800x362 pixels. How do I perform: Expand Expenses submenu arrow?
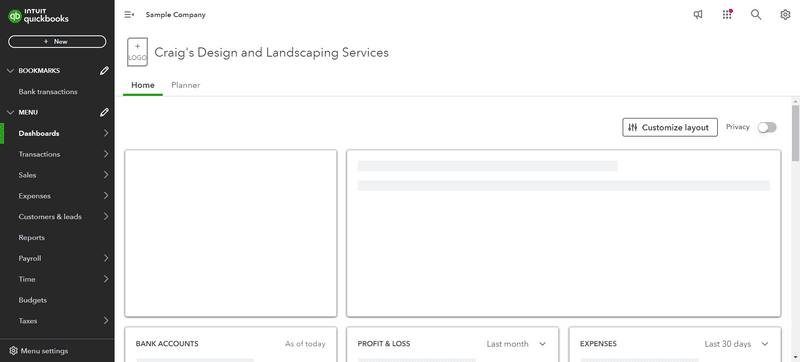click(x=106, y=196)
